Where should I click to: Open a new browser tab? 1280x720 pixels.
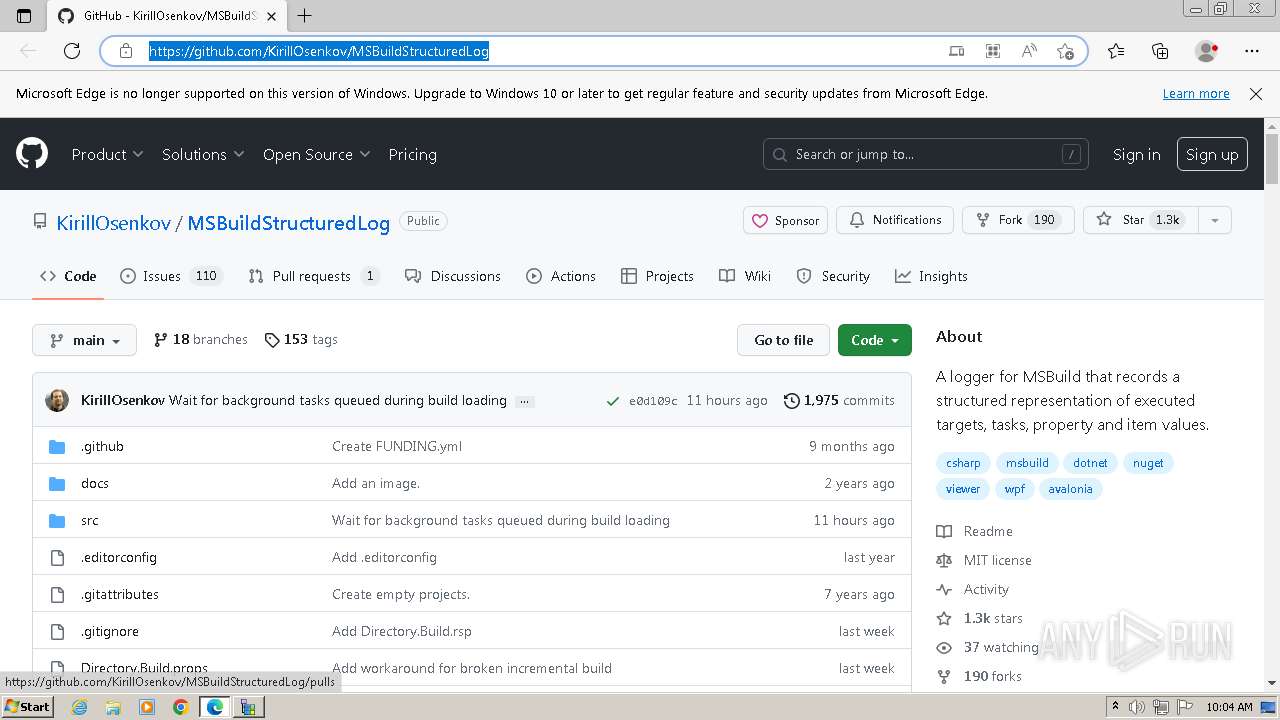(305, 15)
